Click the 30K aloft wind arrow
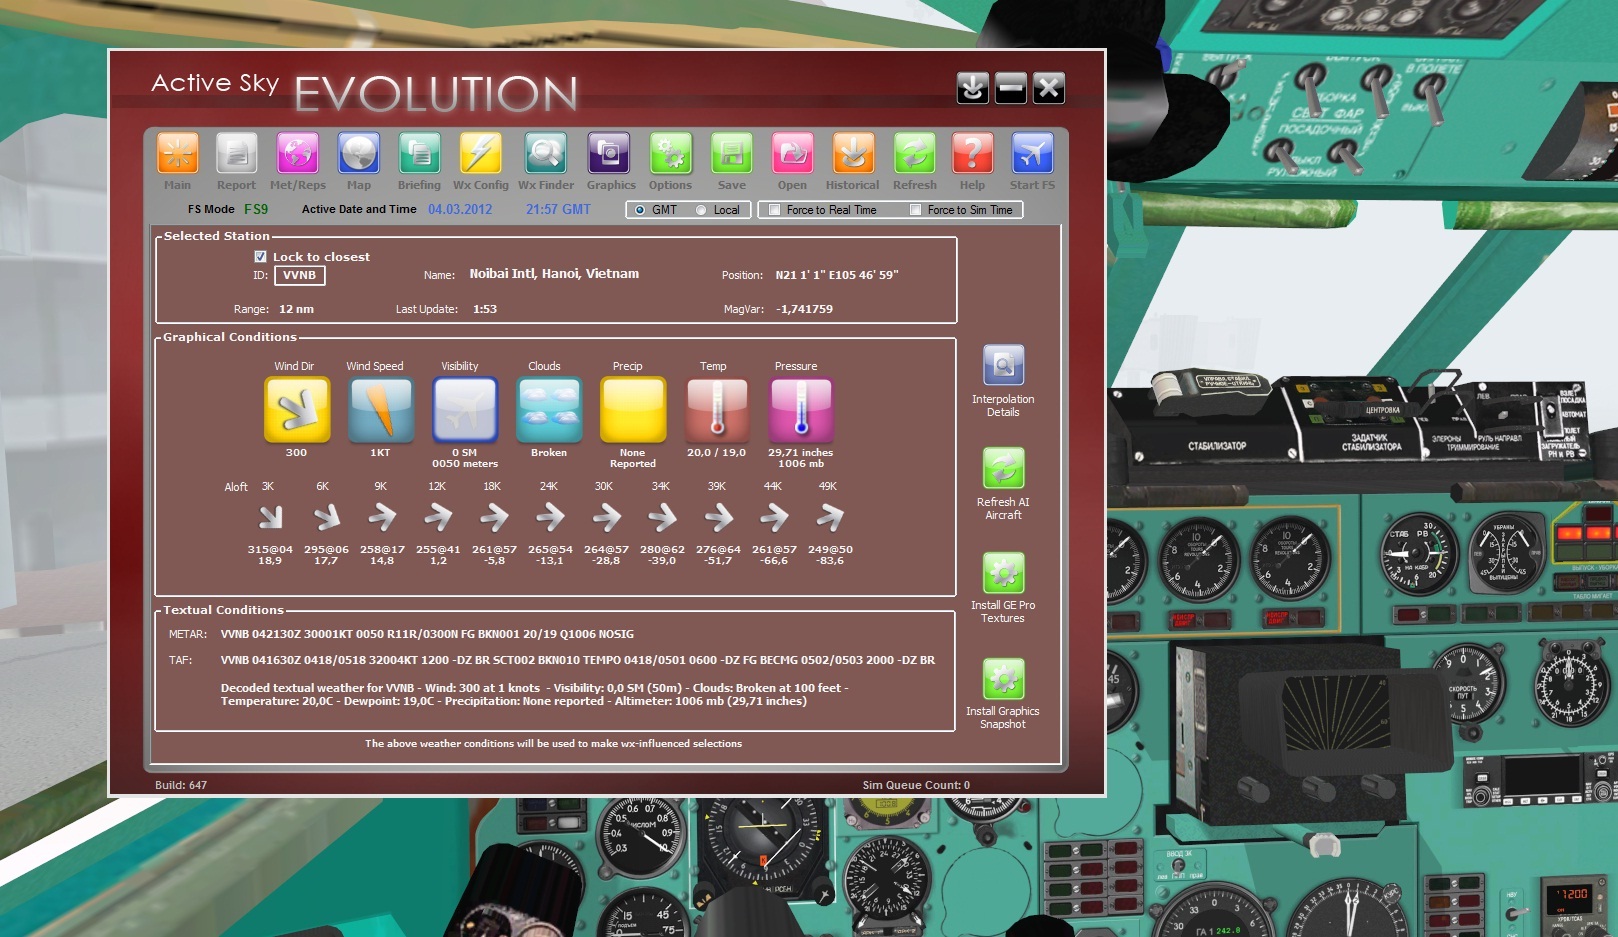The width and height of the screenshot is (1618, 937). point(606,517)
